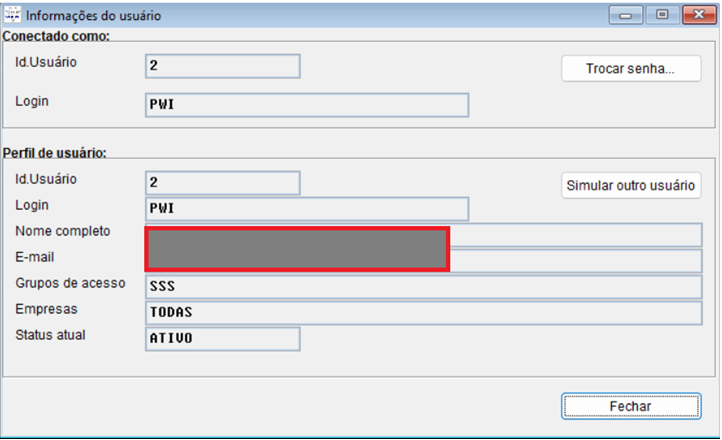Click the Conectado como section heading
Screen dimensions: 722x440
pos(56,37)
